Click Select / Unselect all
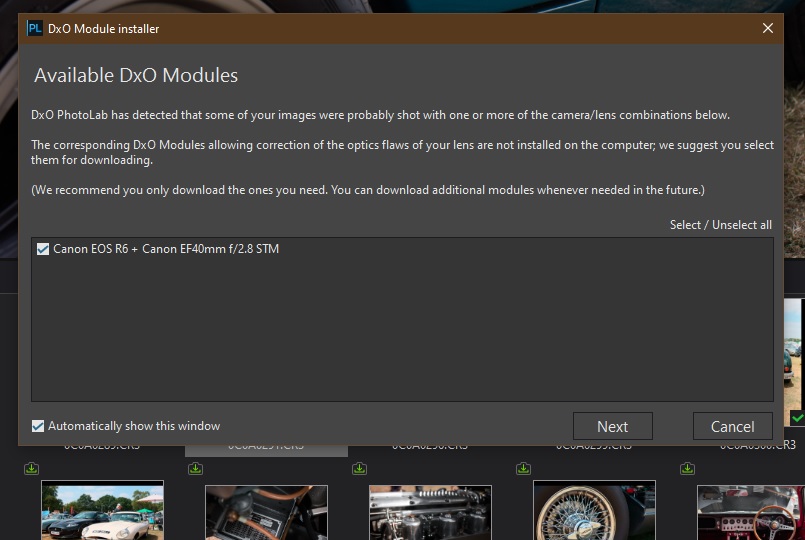Image resolution: width=805 pixels, height=540 pixels. (720, 225)
